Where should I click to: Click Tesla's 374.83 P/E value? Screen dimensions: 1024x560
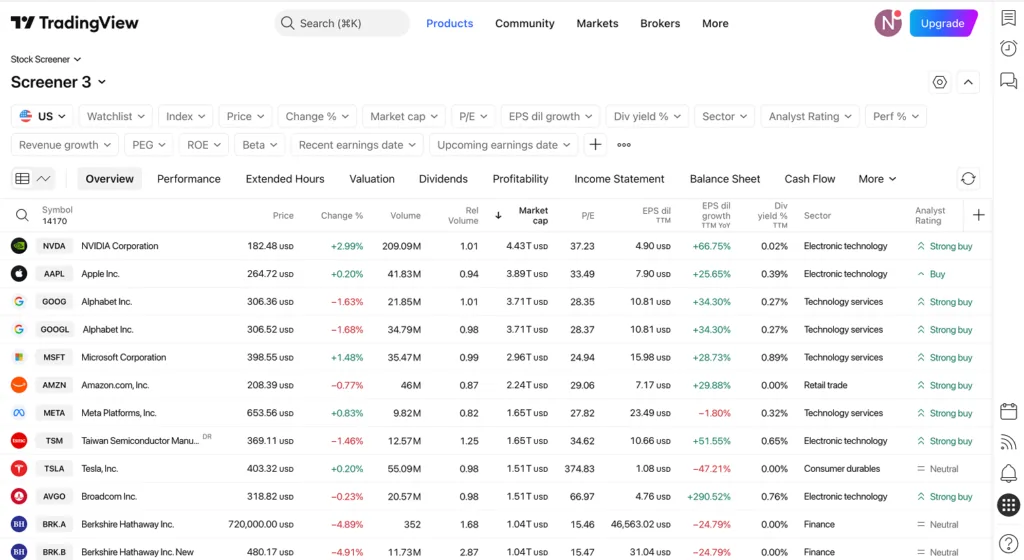(579, 469)
